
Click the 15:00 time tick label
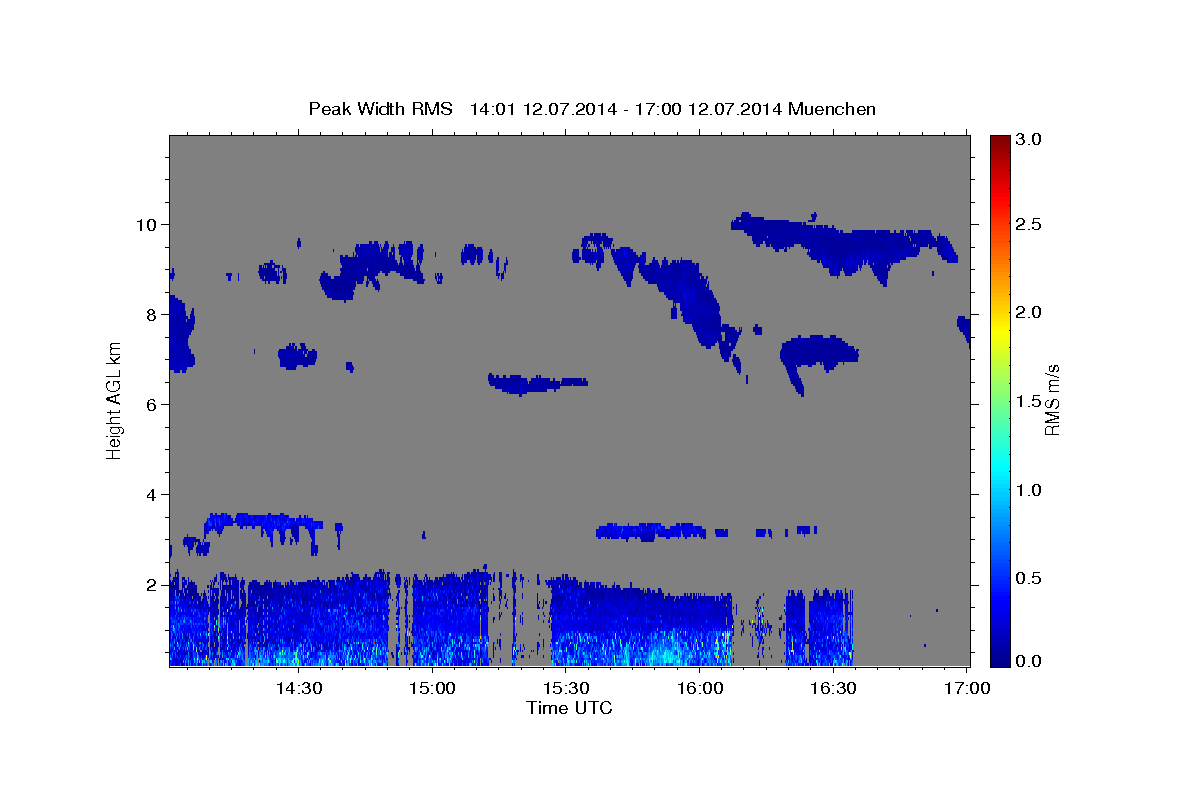pyautogui.click(x=432, y=688)
